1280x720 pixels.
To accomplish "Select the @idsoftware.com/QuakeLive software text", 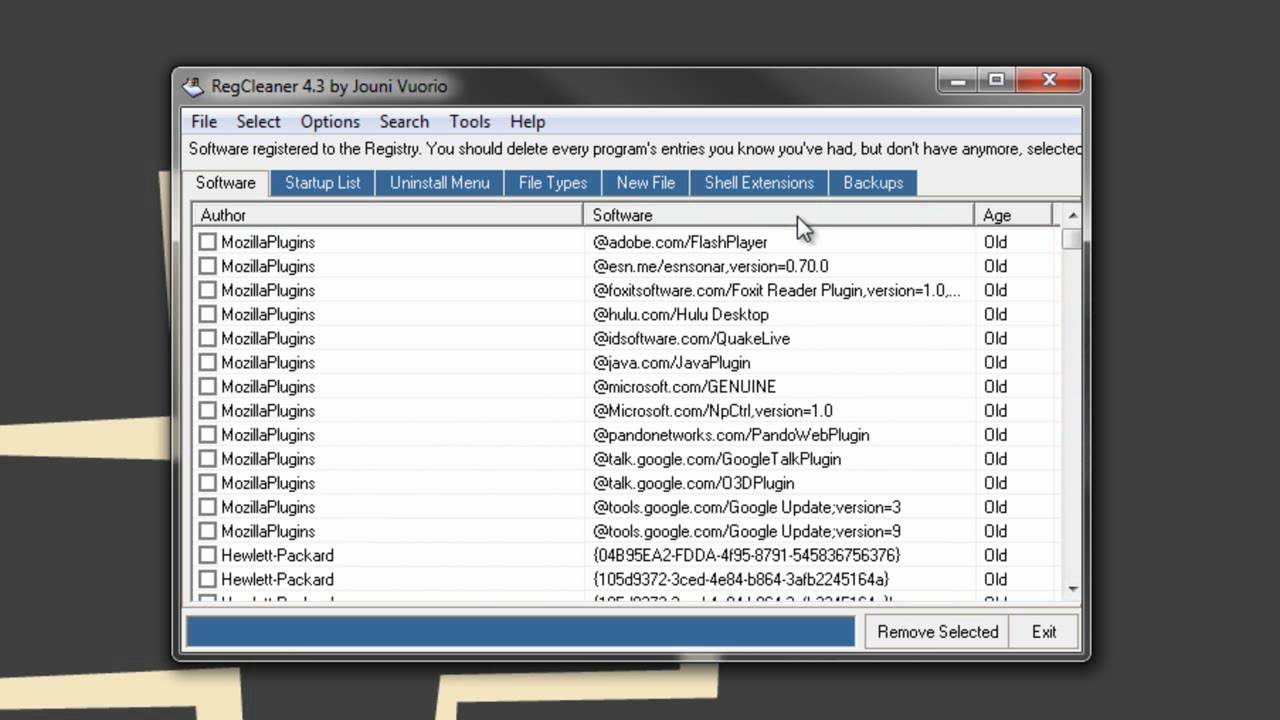I will (691, 338).
